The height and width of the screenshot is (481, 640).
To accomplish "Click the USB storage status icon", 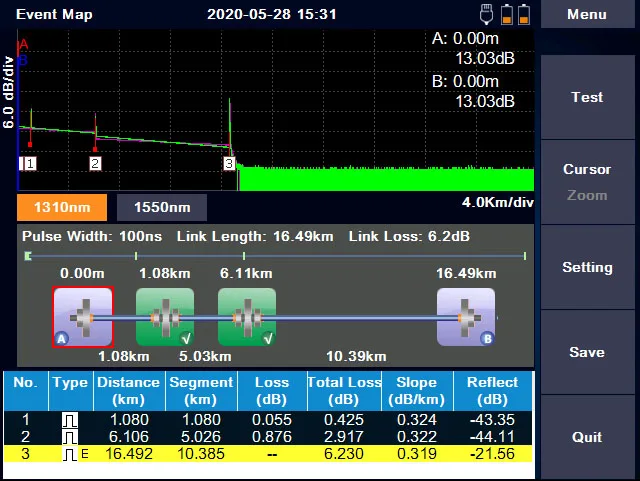I will tap(486, 14).
